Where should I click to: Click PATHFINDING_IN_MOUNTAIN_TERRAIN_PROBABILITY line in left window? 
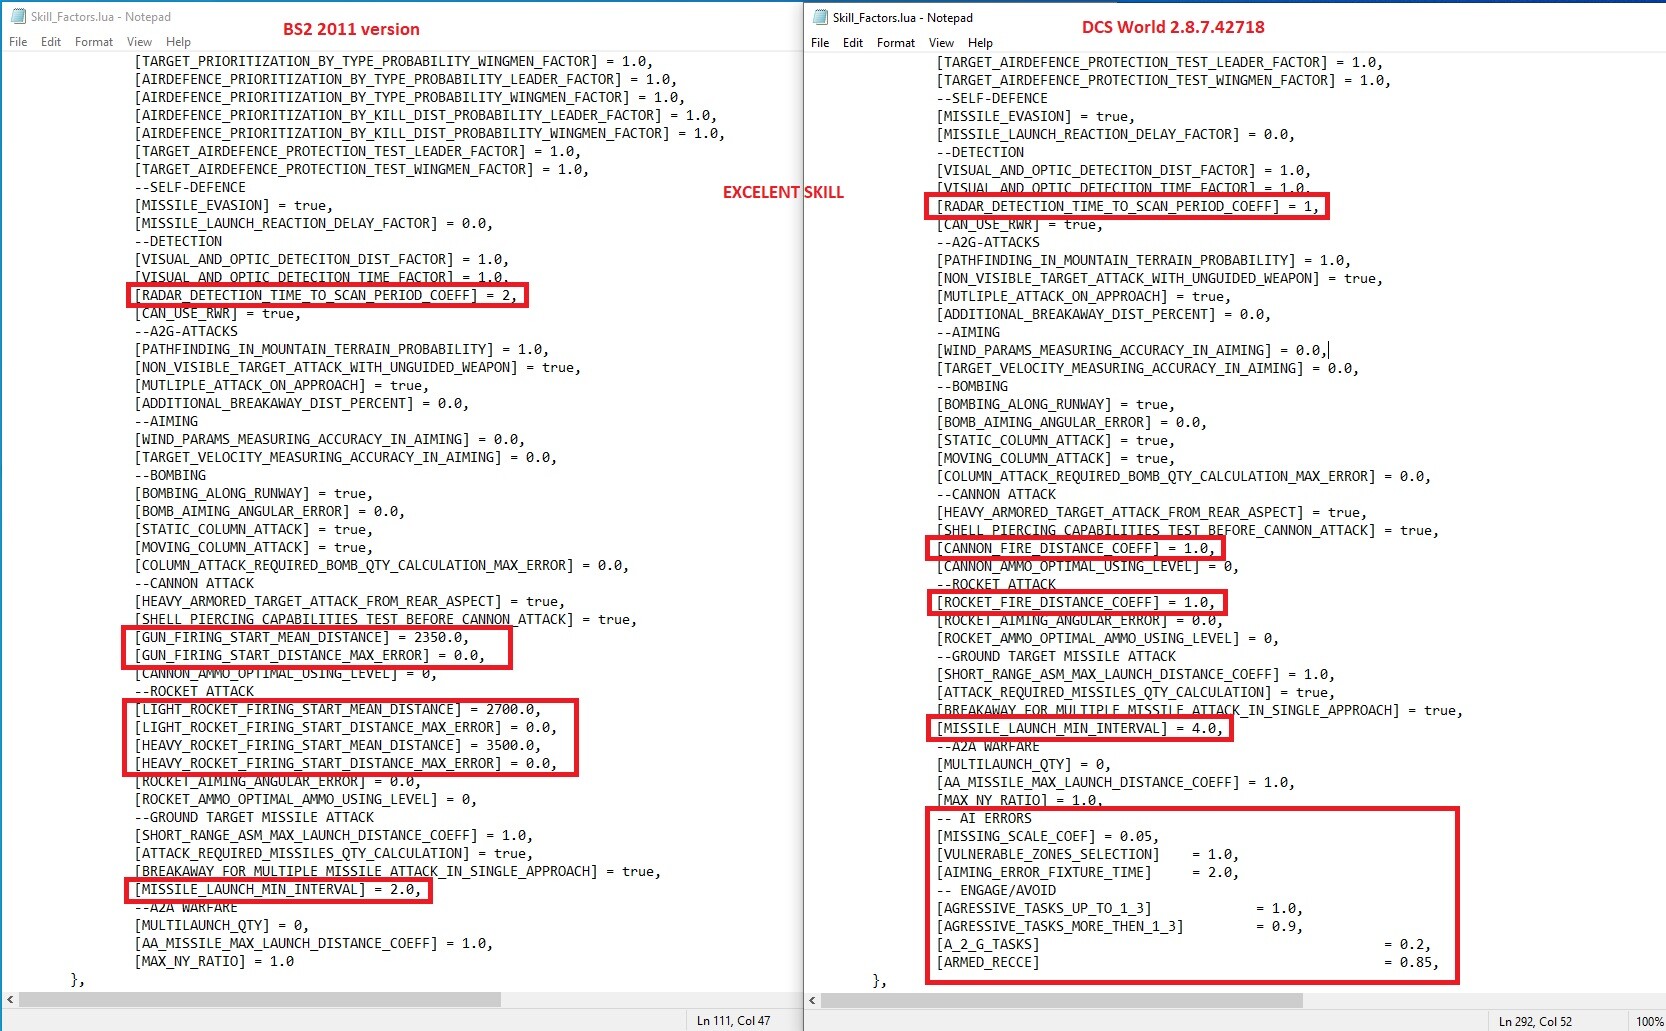coord(342,349)
